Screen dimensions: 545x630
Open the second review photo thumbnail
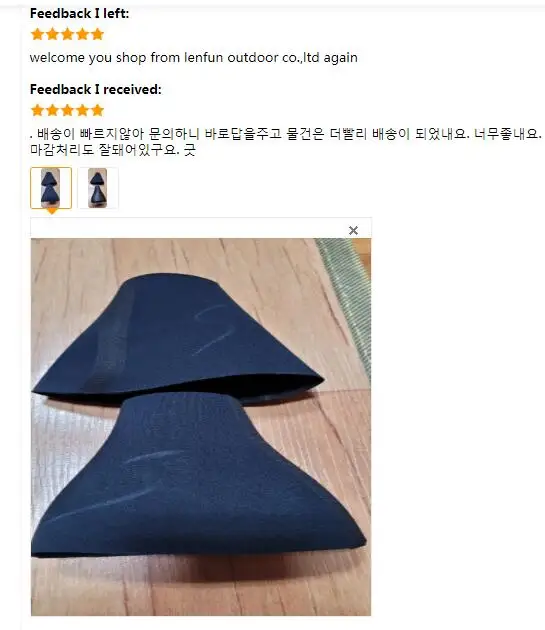(x=98, y=188)
